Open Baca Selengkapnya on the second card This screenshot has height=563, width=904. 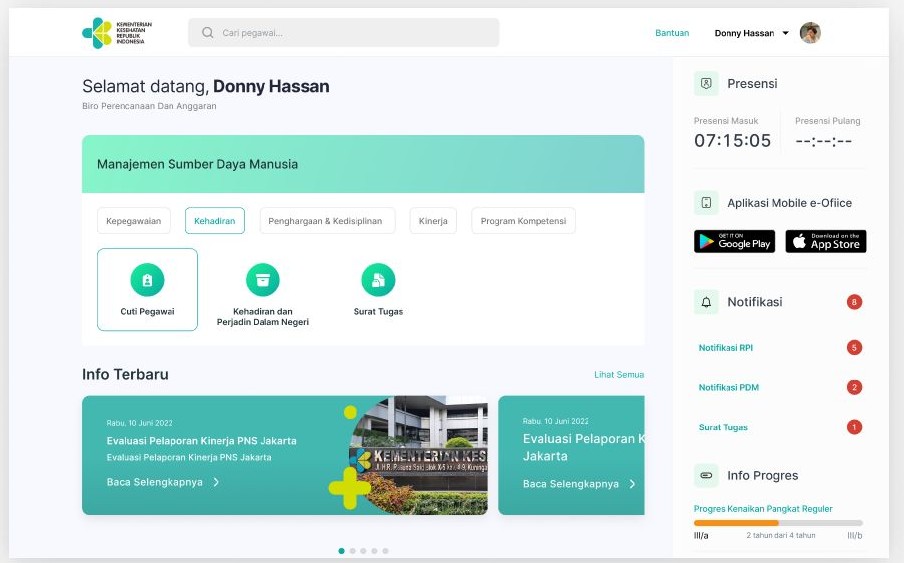click(571, 484)
